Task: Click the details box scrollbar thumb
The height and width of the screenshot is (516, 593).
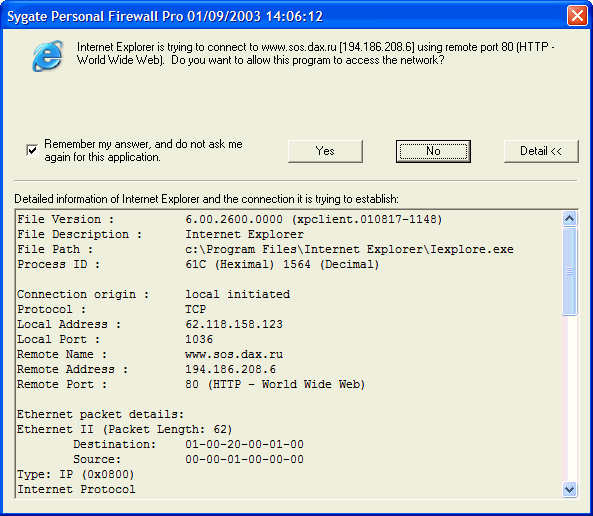Action: (x=570, y=271)
